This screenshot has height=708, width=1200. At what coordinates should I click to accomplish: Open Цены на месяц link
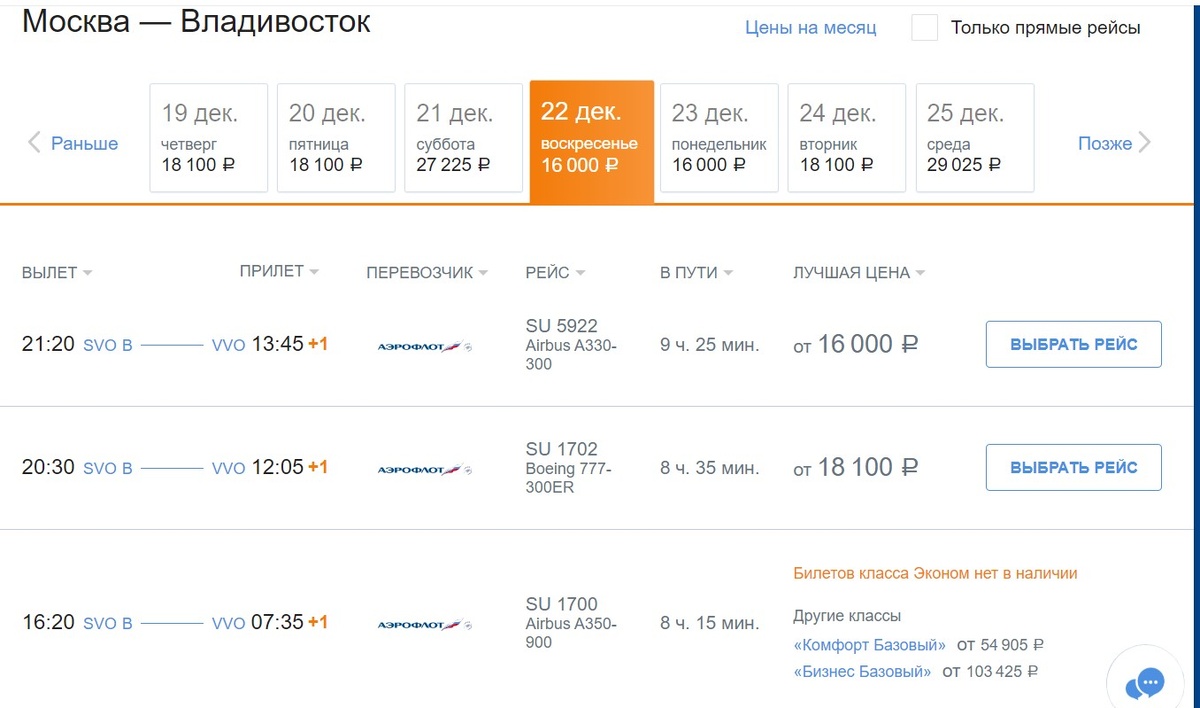(810, 28)
